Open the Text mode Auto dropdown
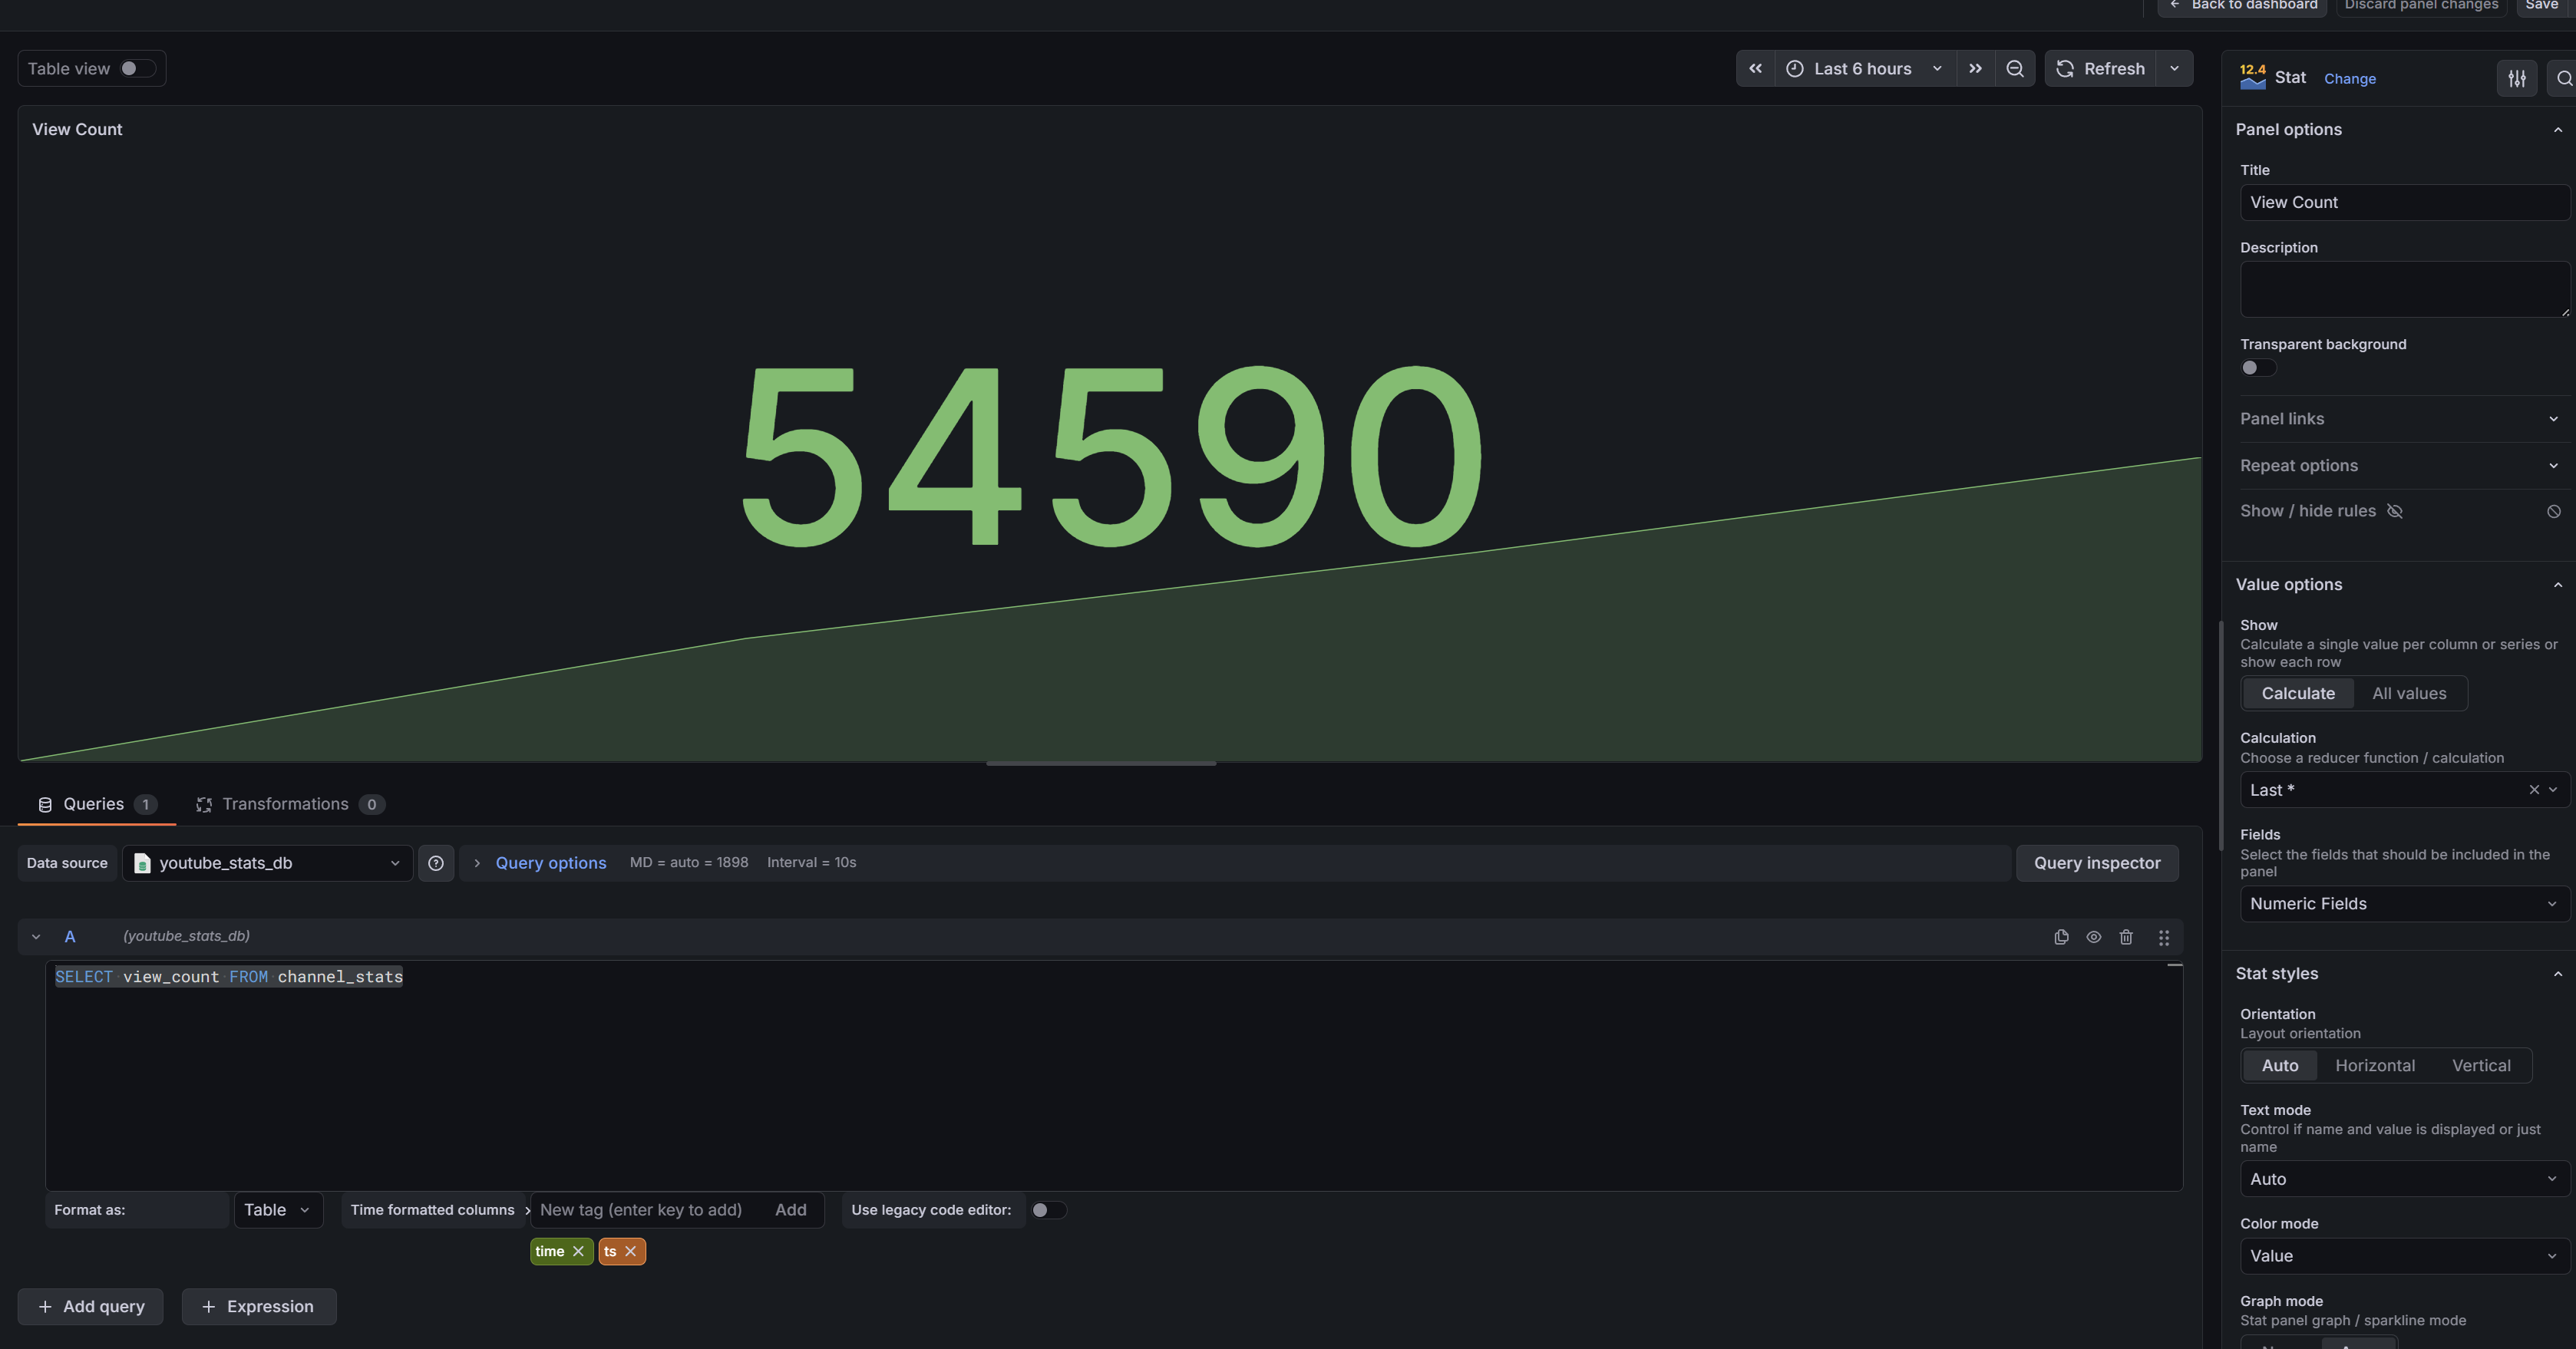 point(2404,1179)
